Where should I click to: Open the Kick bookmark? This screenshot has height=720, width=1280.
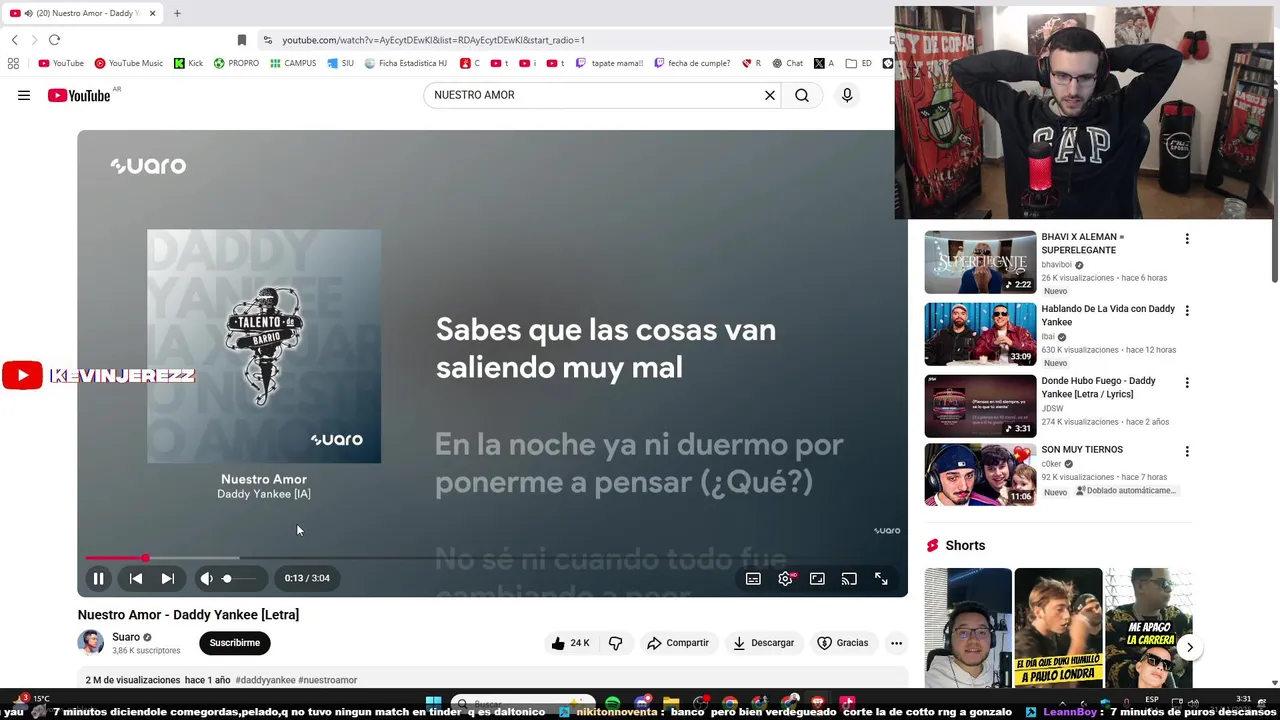point(188,63)
